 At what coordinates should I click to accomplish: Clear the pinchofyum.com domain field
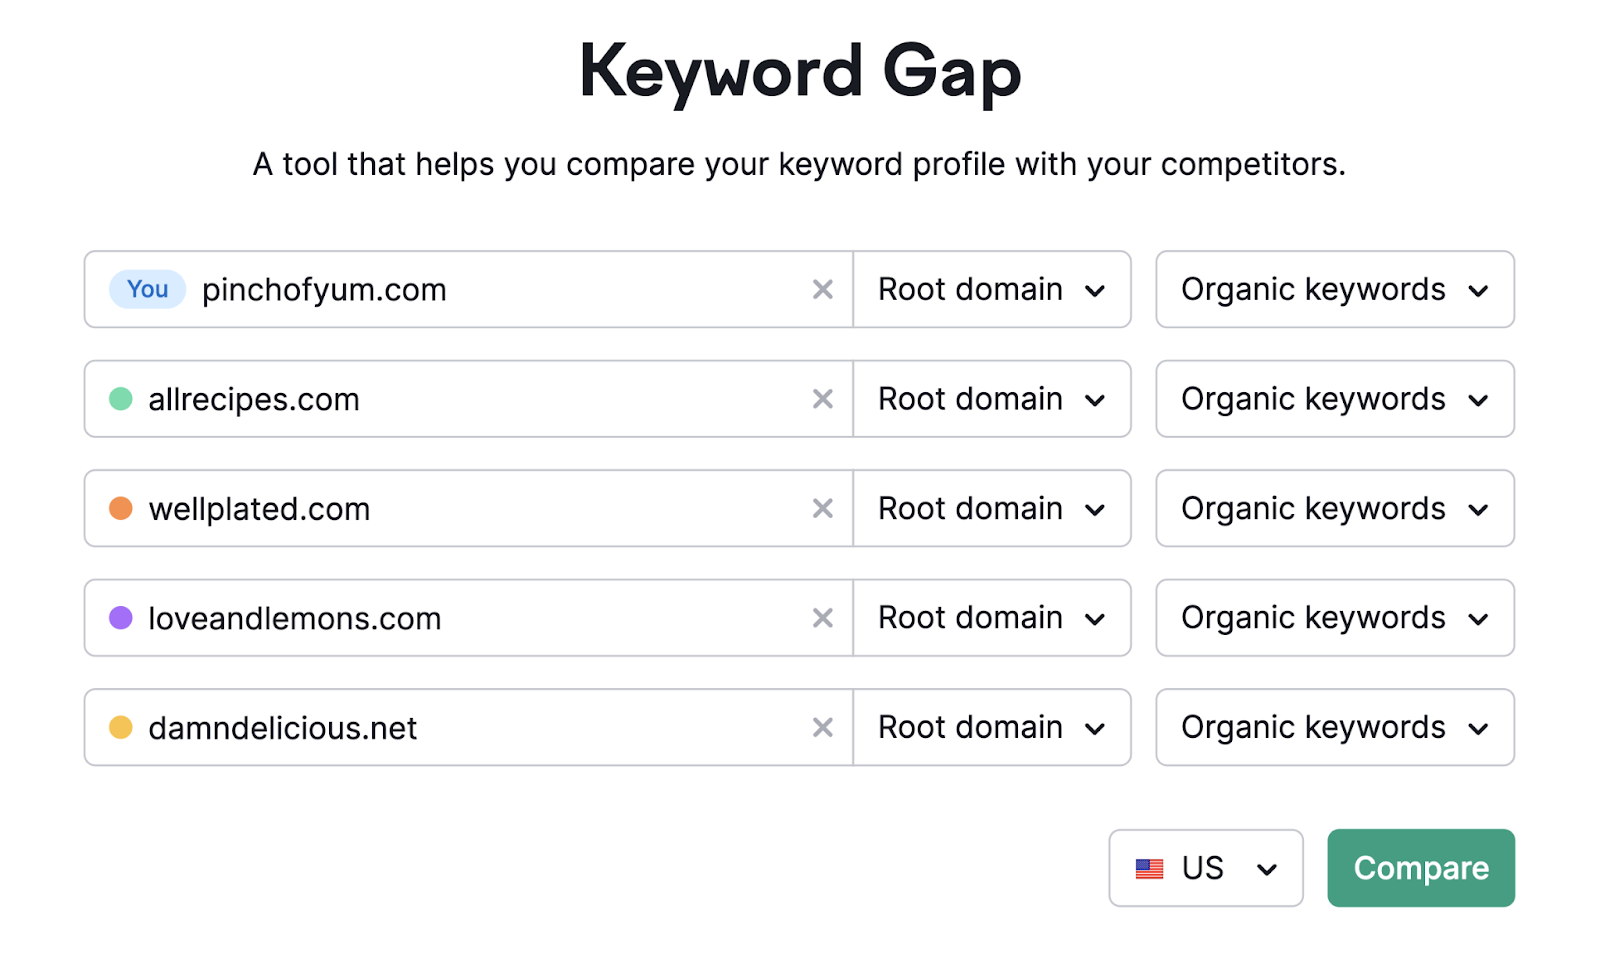(x=822, y=289)
